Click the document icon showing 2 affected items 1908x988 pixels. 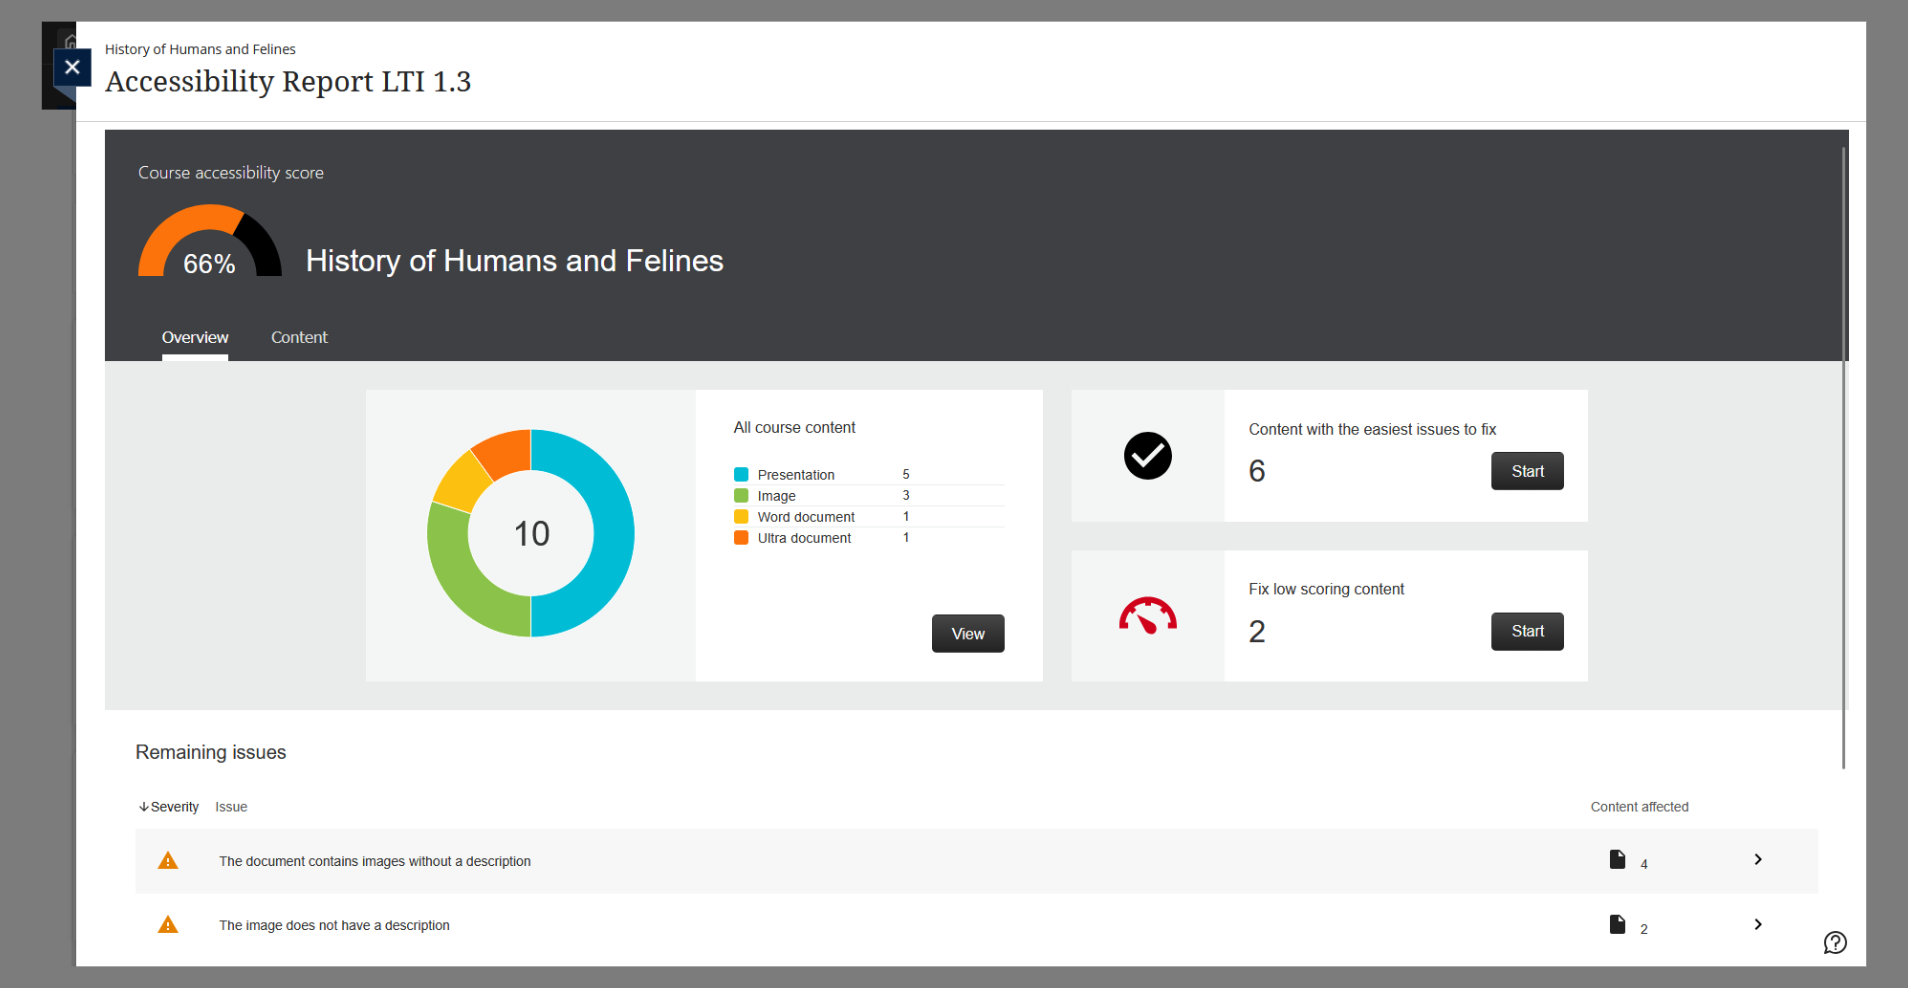pyautogui.click(x=1617, y=924)
